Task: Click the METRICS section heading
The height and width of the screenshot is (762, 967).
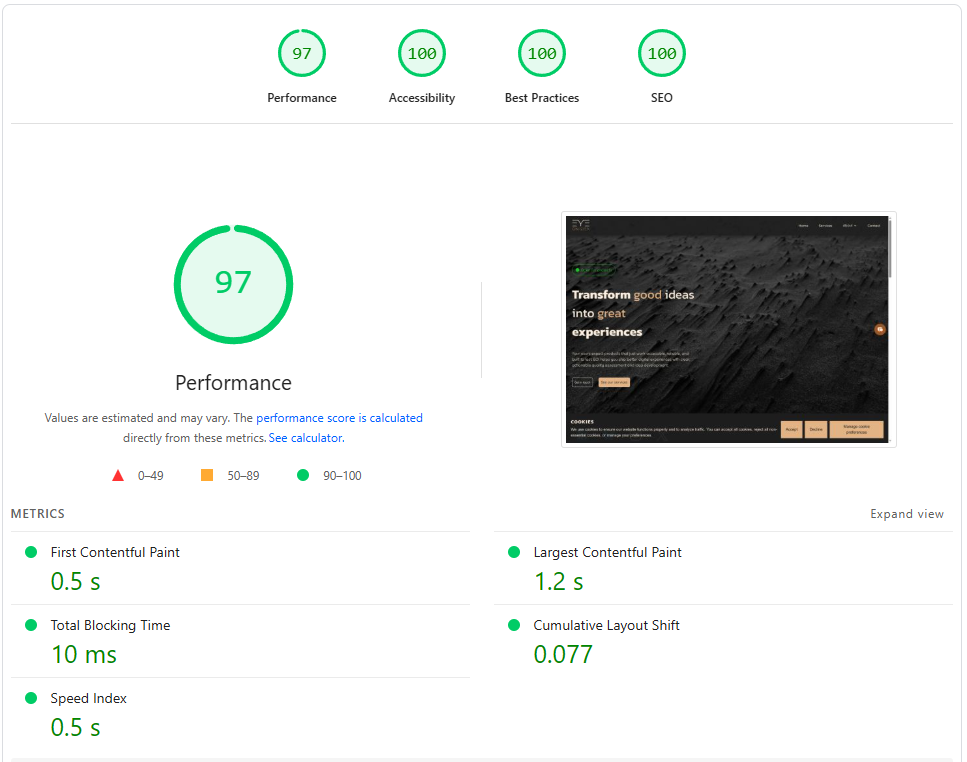Action: coord(38,514)
